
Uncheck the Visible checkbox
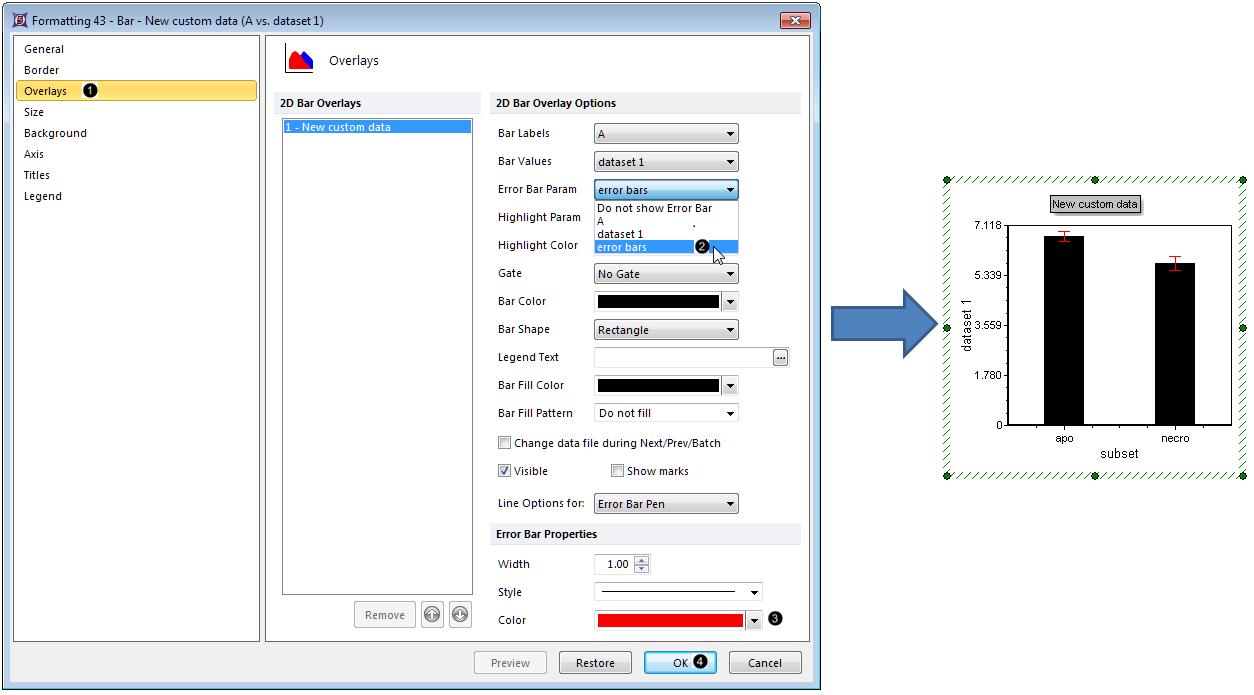pos(505,471)
